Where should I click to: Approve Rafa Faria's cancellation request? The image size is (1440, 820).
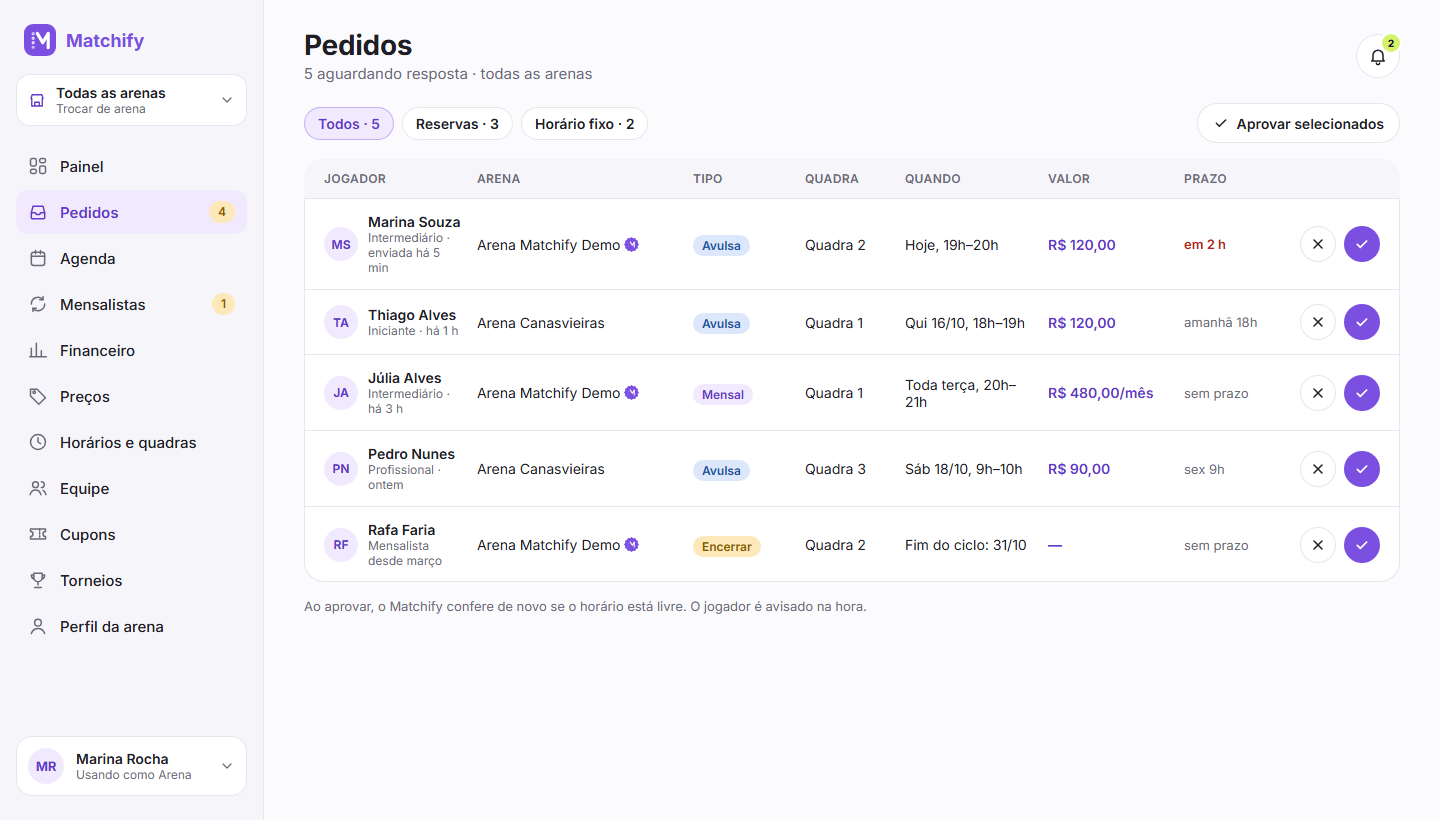click(1361, 545)
